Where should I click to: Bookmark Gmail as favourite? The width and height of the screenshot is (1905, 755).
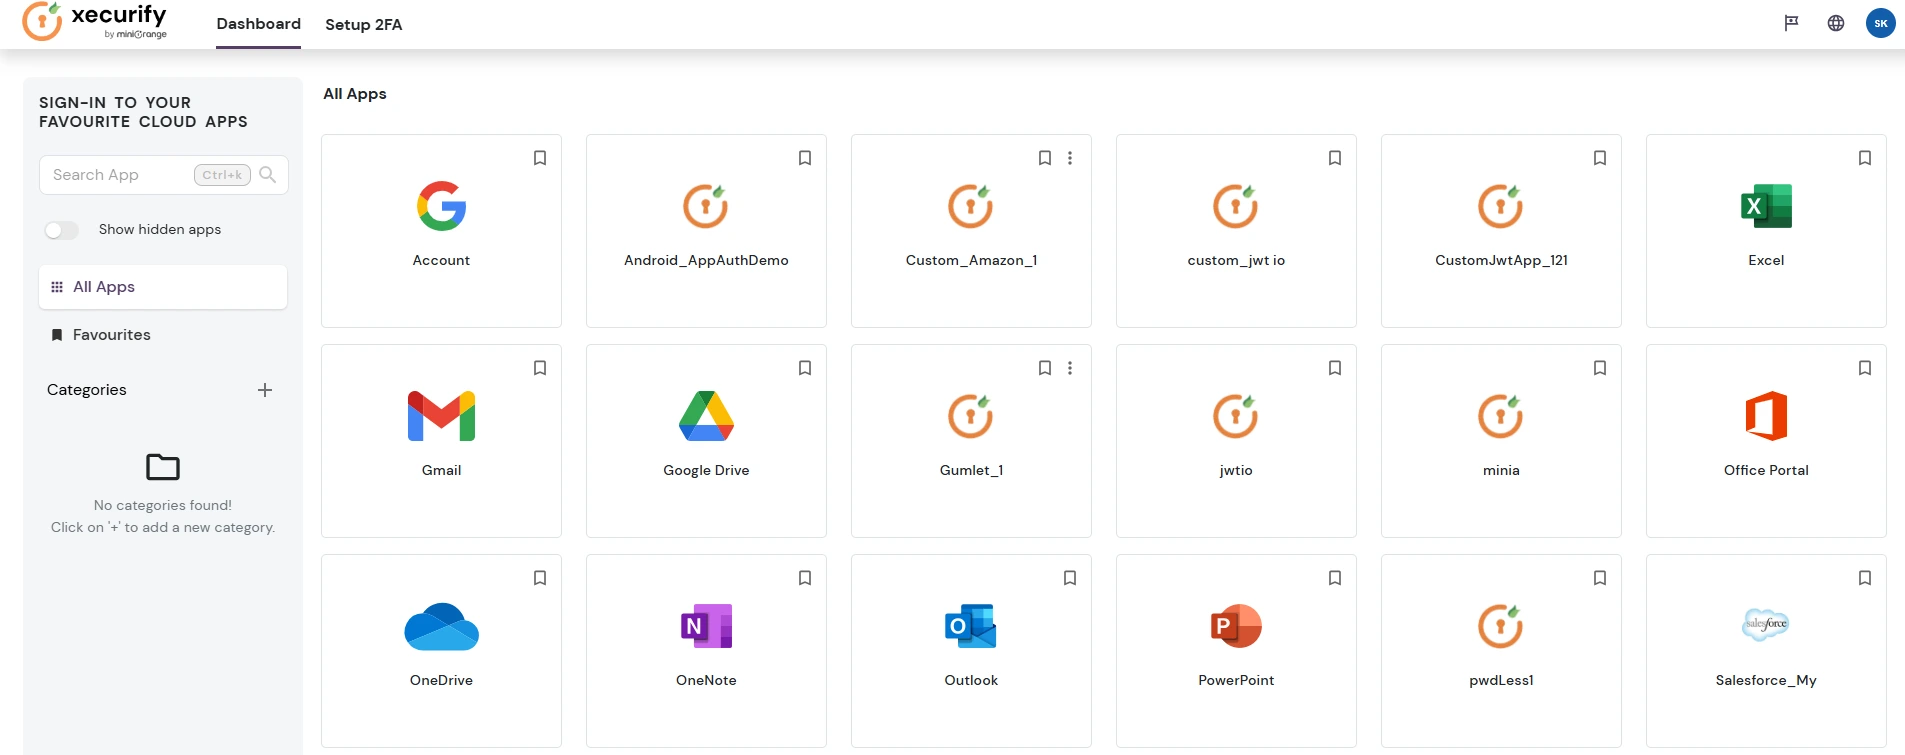(540, 368)
